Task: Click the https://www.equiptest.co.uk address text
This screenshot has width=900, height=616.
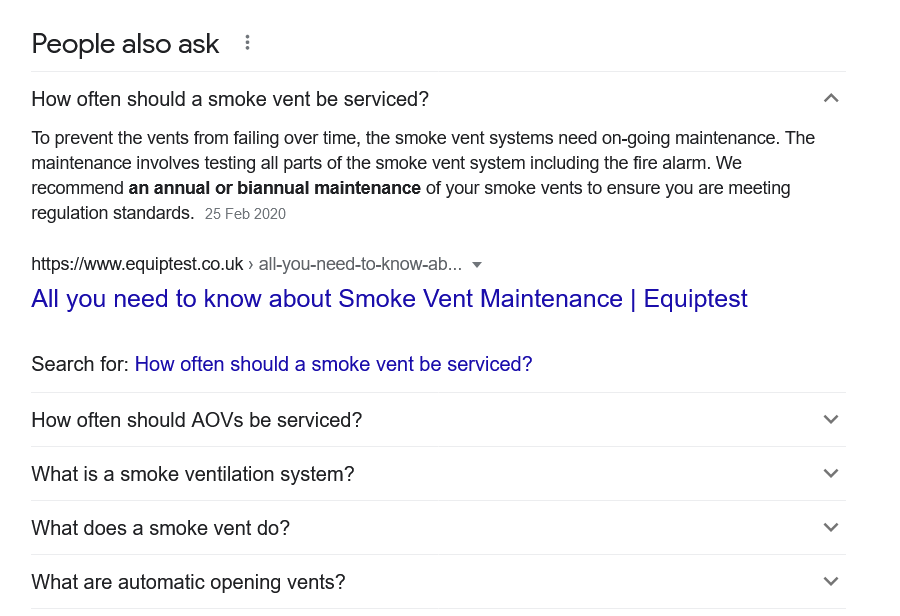Action: point(137,264)
